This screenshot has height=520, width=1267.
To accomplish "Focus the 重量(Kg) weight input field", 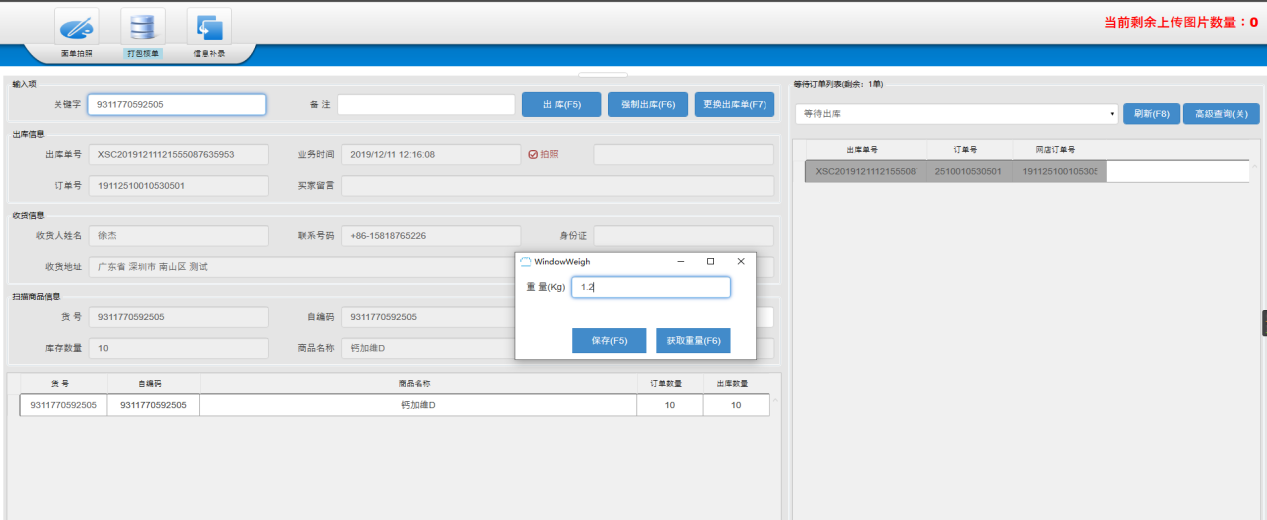I will pos(650,287).
